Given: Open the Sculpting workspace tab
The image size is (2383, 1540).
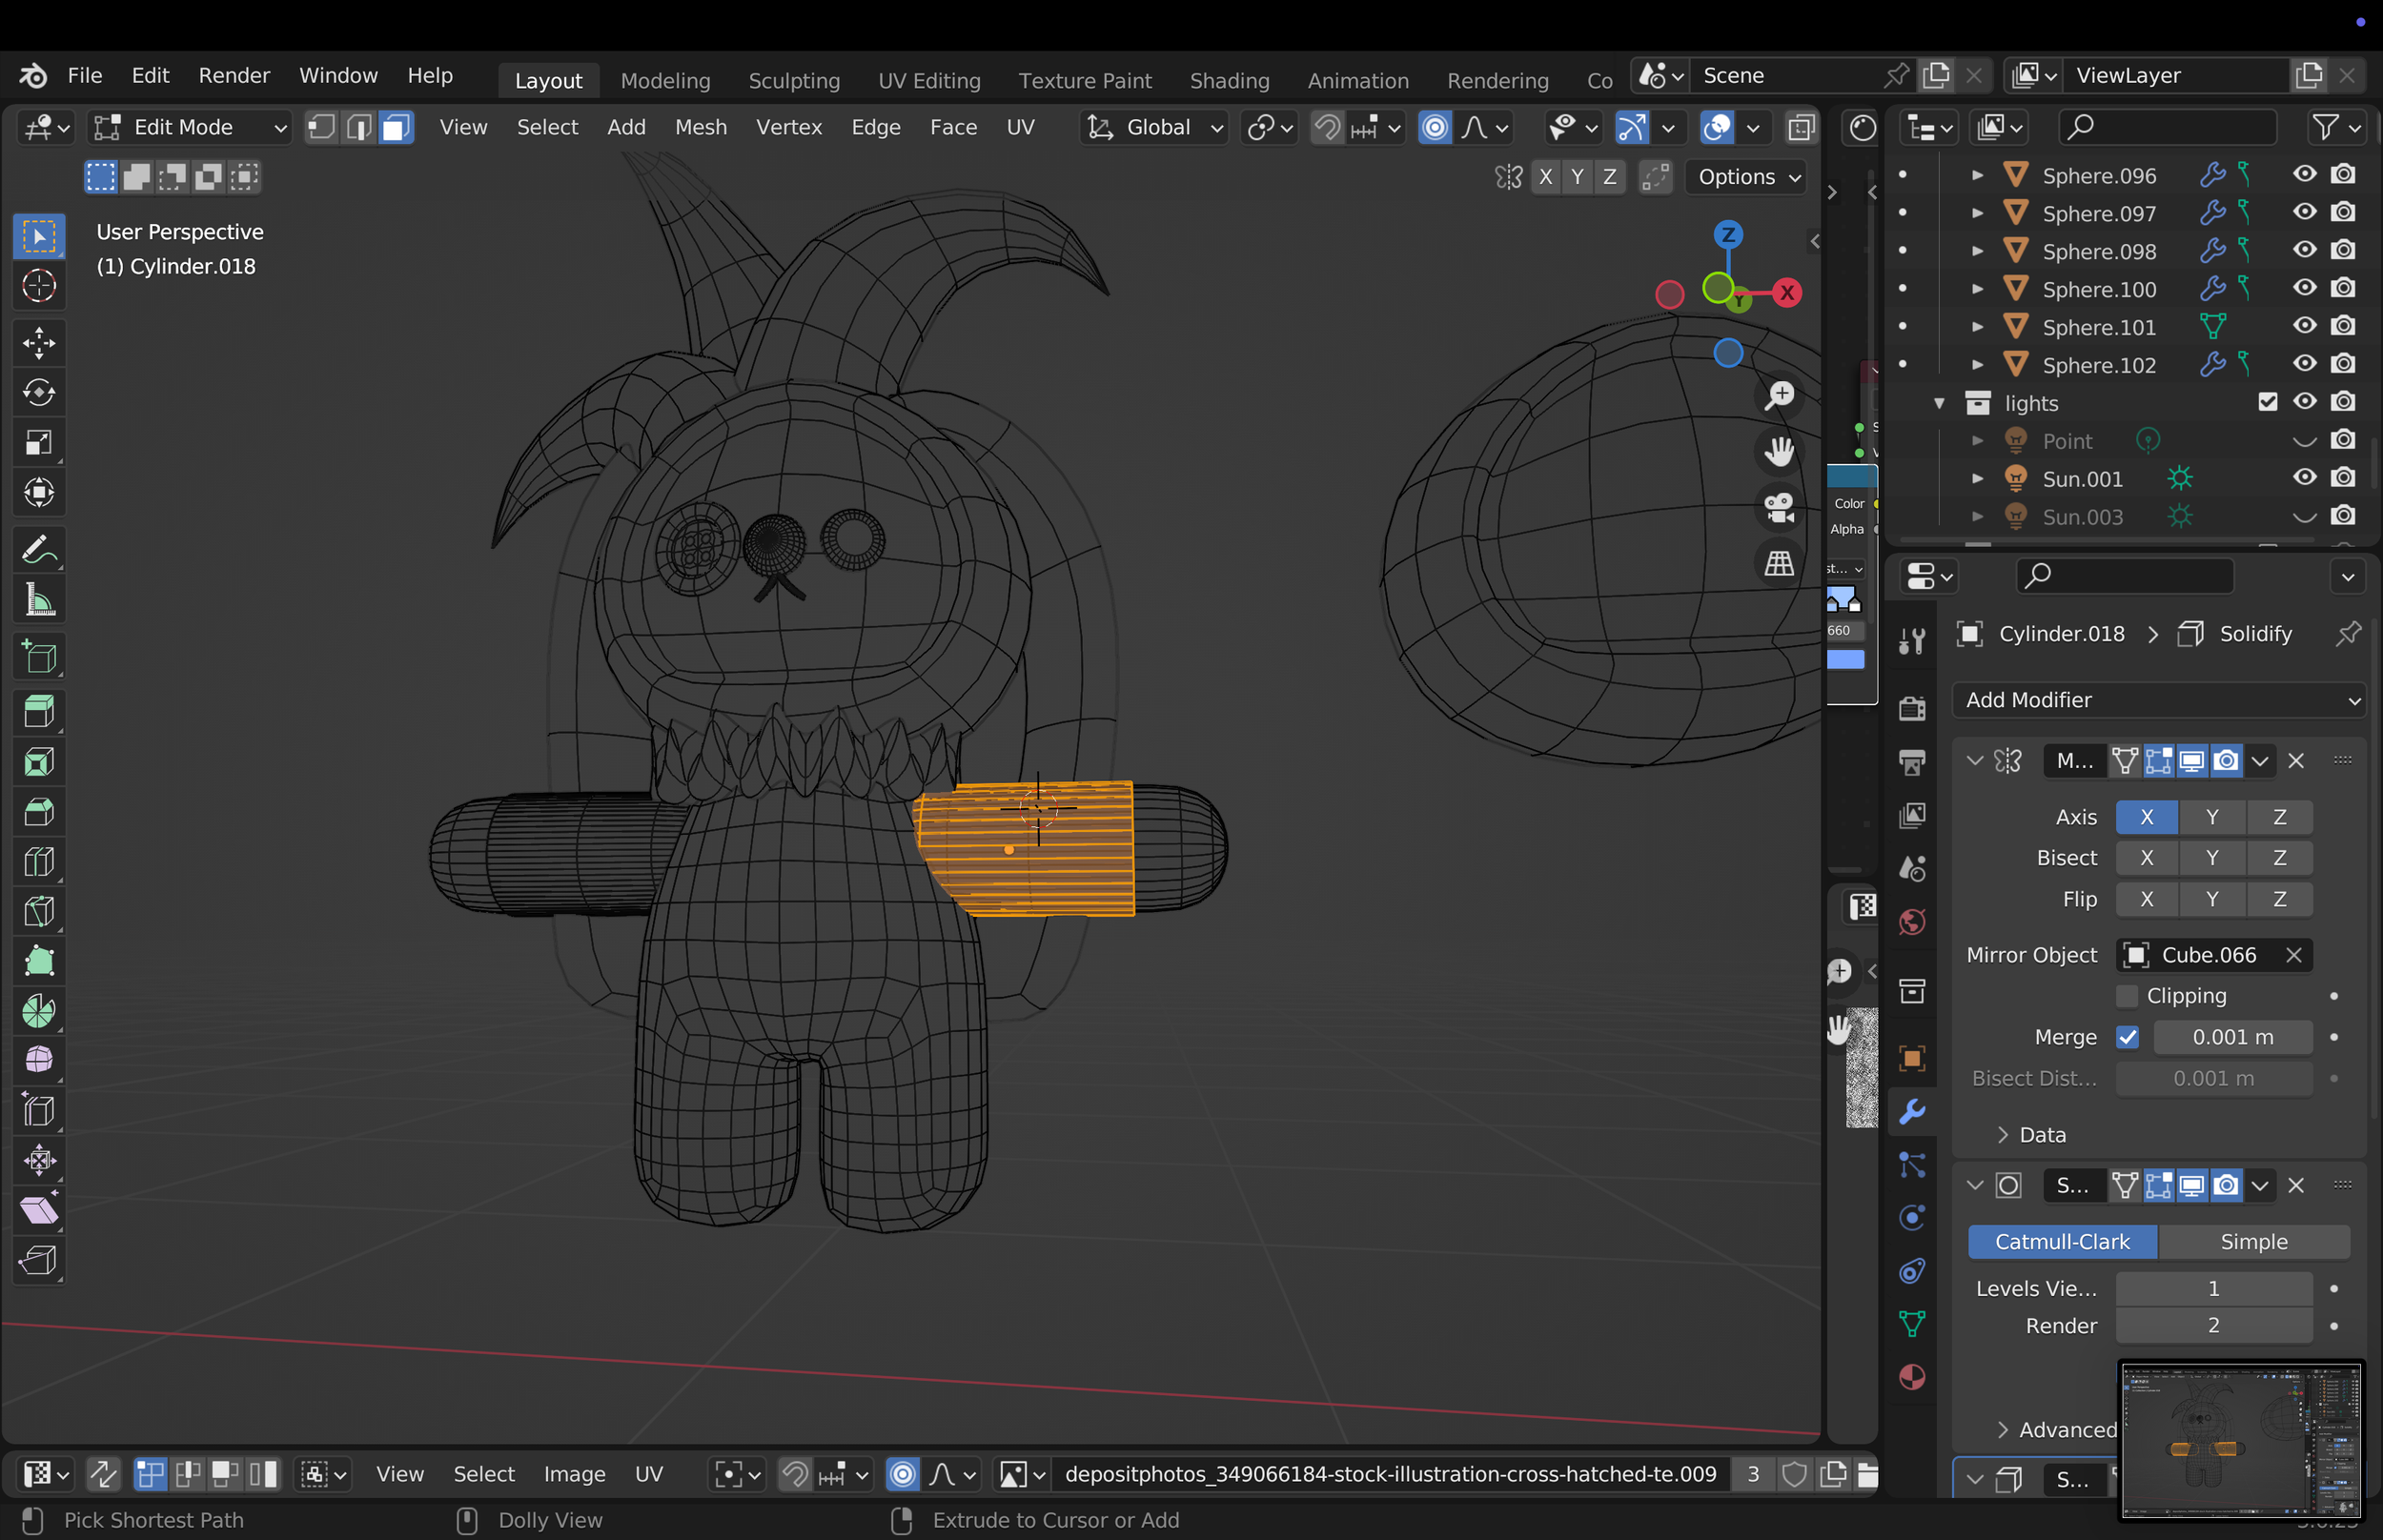Looking at the screenshot, I should tap(794, 80).
